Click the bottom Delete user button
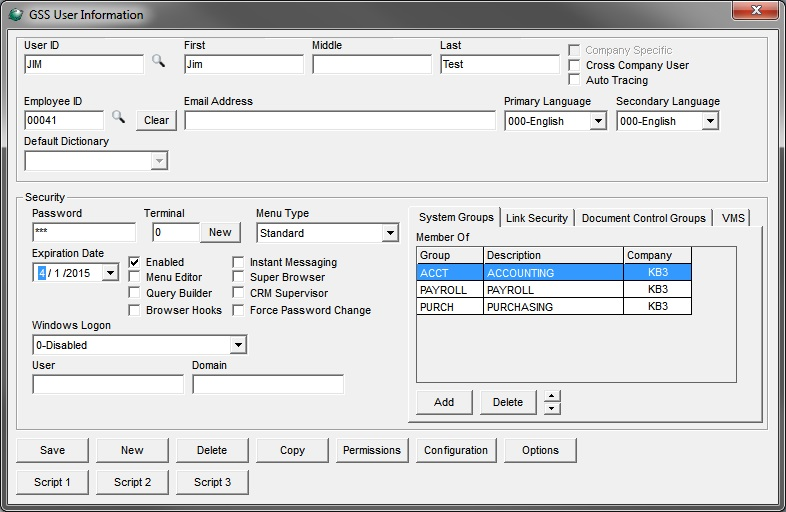 coord(212,450)
